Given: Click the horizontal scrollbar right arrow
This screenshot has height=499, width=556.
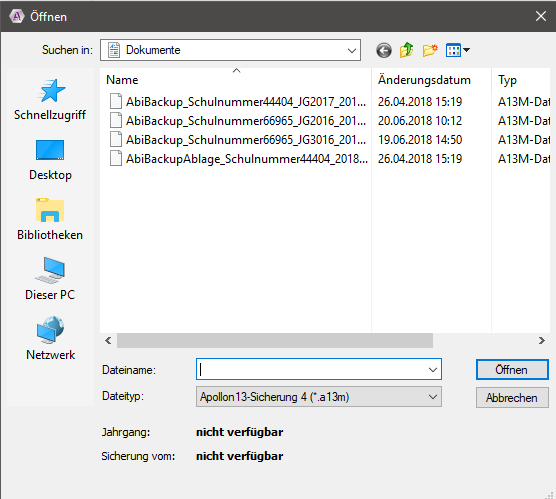Looking at the screenshot, I should (x=541, y=340).
